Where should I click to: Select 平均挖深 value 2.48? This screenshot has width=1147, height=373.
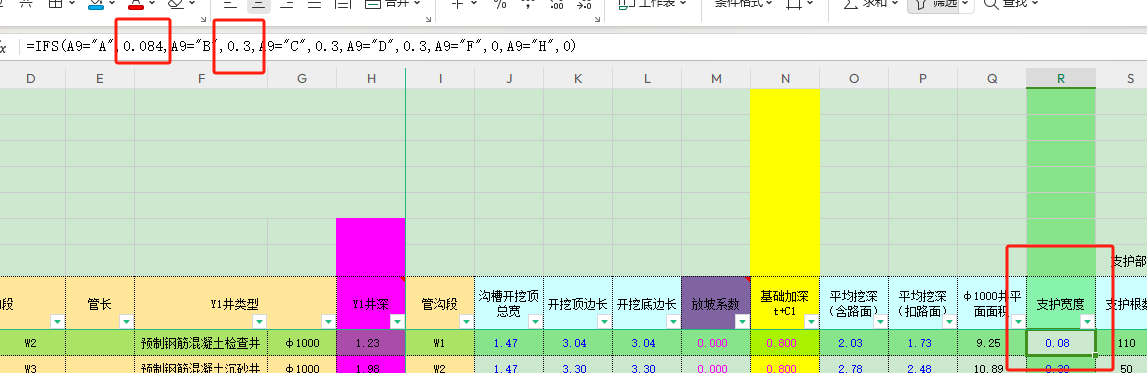(x=922, y=365)
